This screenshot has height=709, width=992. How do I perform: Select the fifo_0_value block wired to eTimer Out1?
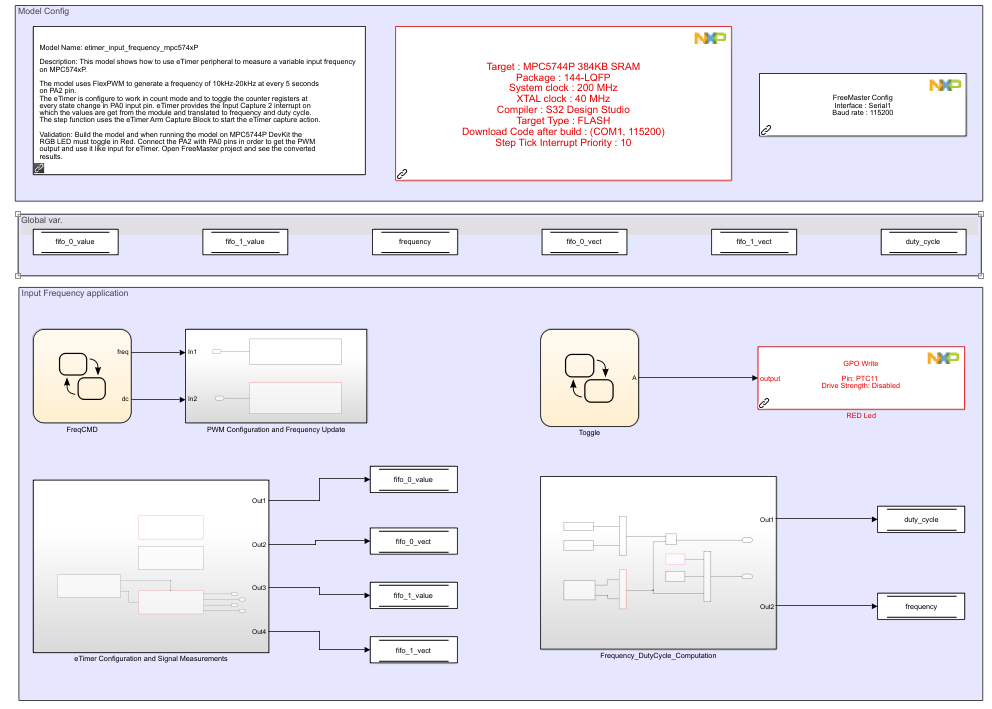414,479
